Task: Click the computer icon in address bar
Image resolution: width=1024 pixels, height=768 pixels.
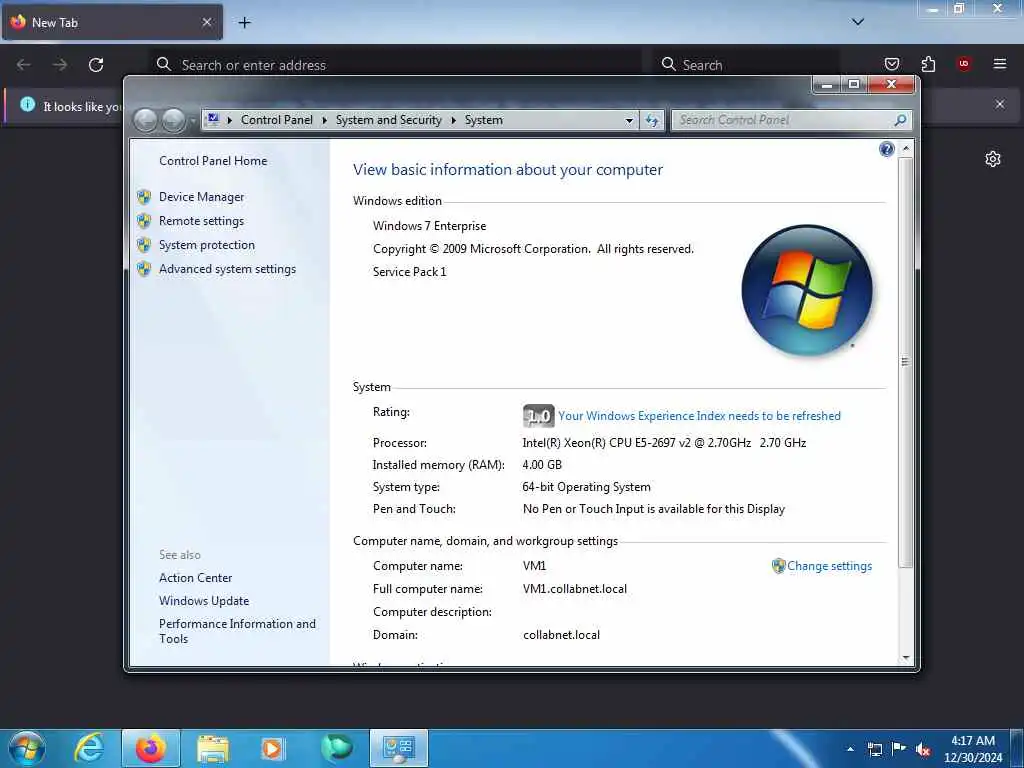Action: point(212,120)
